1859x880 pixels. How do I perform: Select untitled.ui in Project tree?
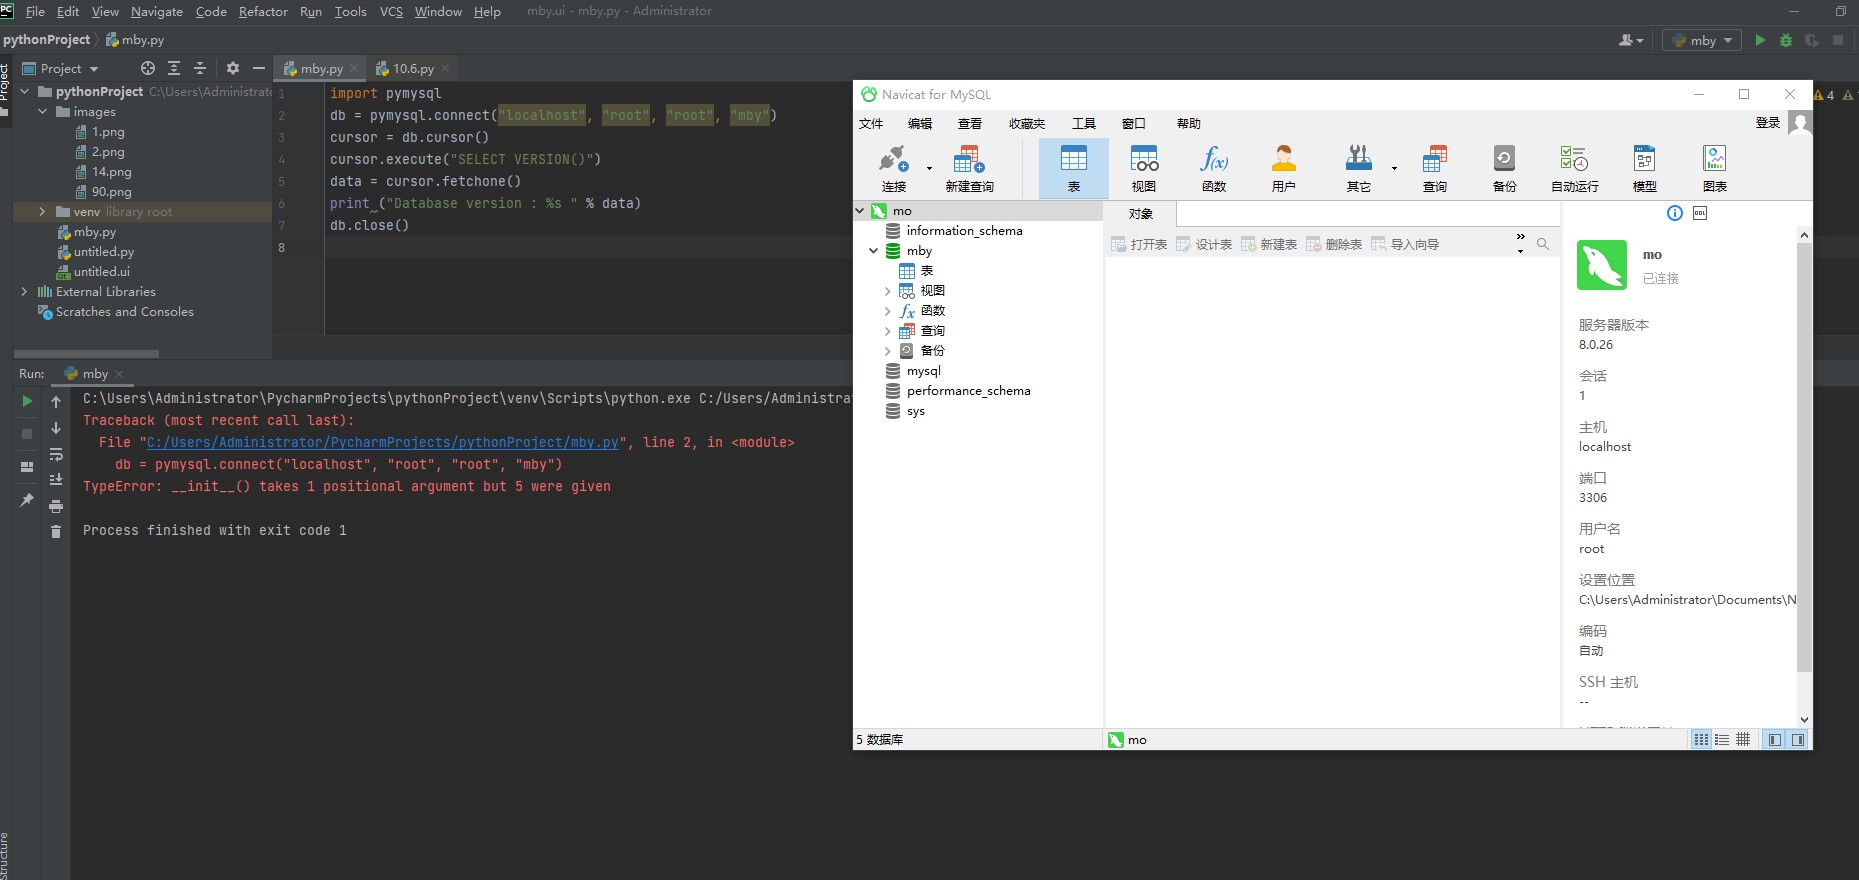point(93,272)
